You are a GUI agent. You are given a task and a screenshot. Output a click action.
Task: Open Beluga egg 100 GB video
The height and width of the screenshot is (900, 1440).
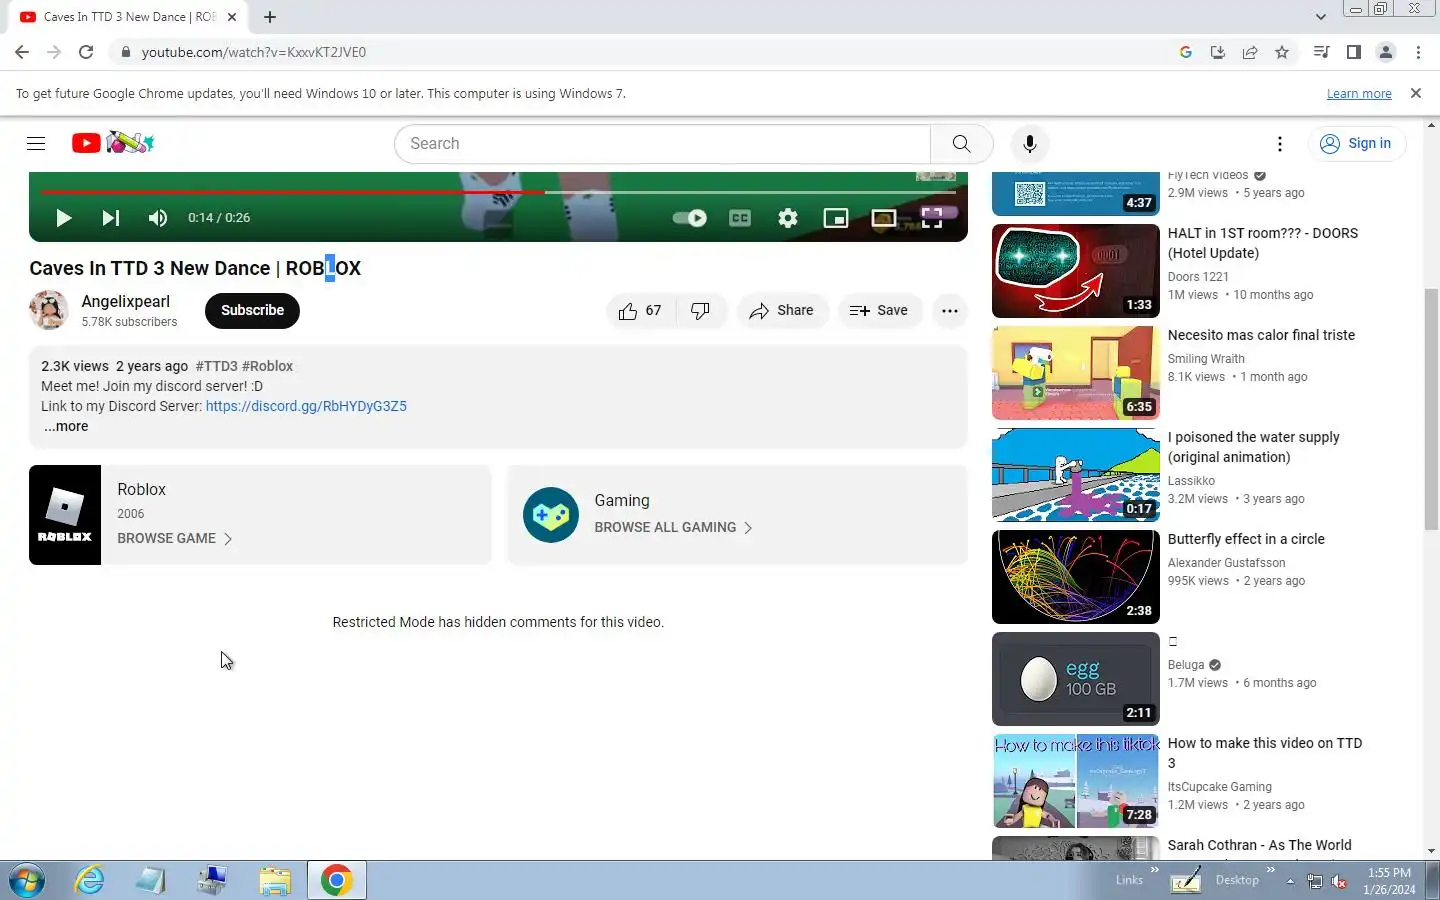click(x=1076, y=679)
